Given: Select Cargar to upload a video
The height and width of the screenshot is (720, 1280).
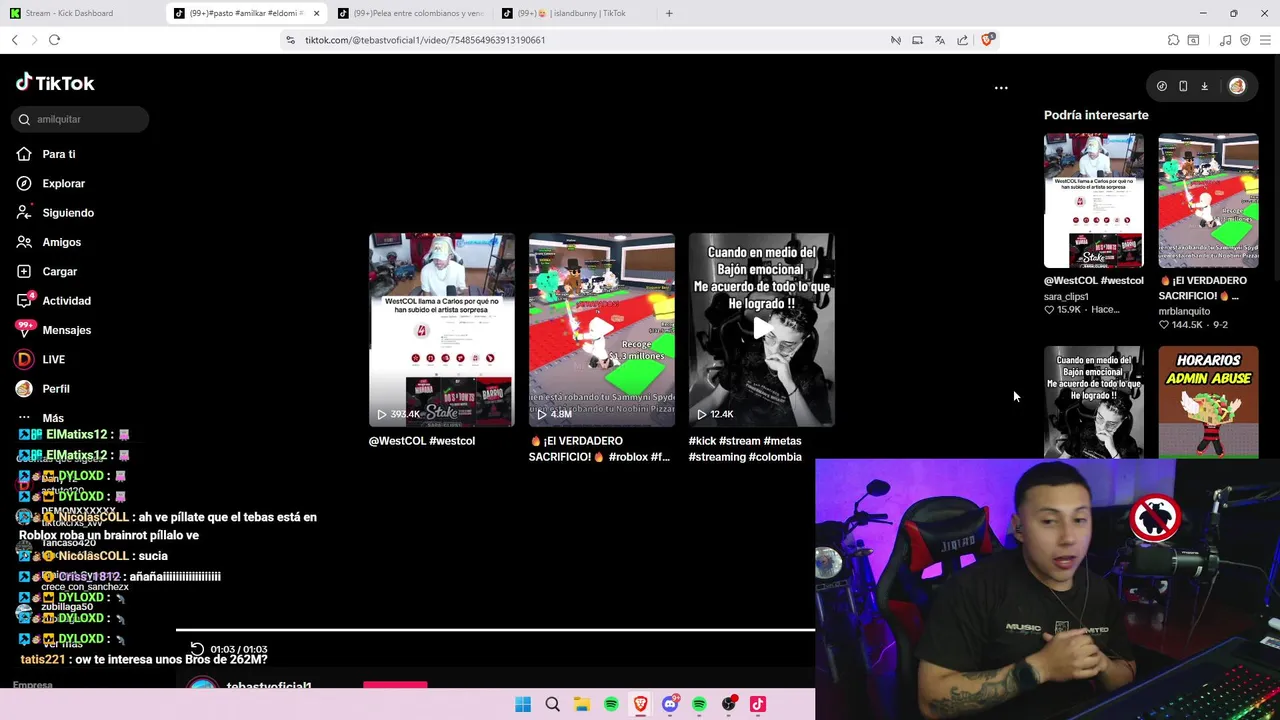Looking at the screenshot, I should click(47, 271).
